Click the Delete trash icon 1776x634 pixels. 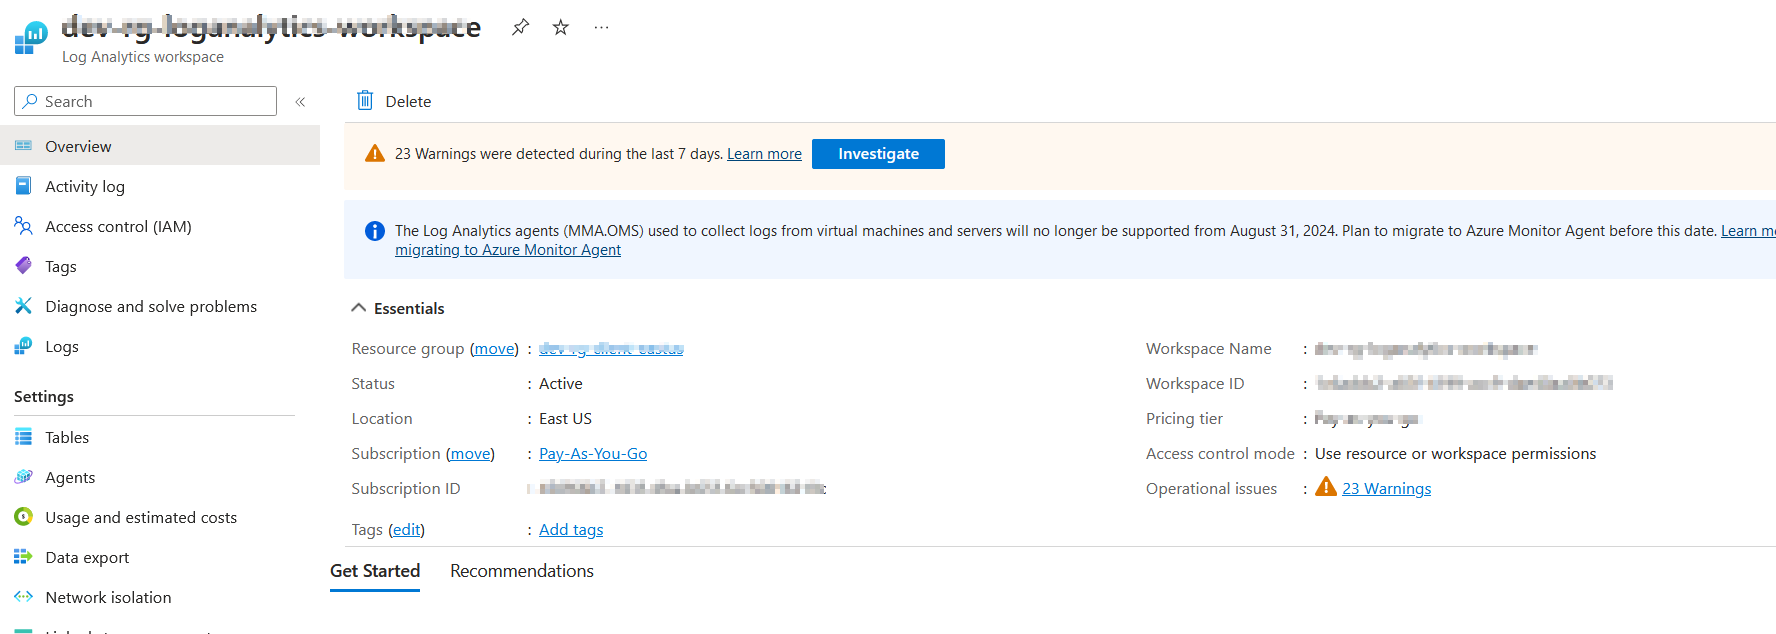pos(365,100)
